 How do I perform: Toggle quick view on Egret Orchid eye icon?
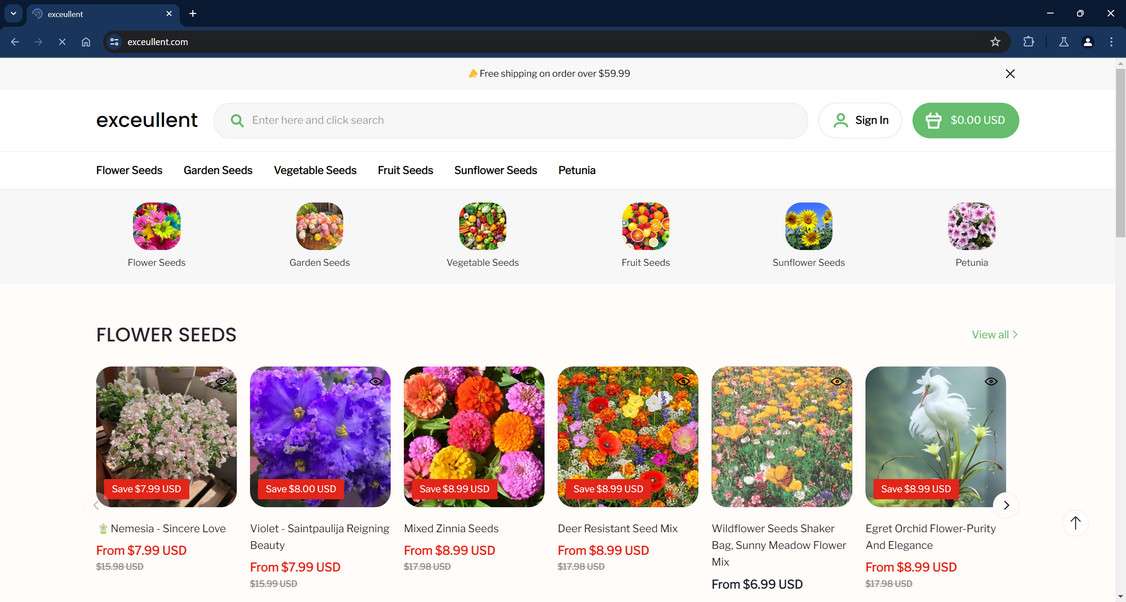coord(991,381)
